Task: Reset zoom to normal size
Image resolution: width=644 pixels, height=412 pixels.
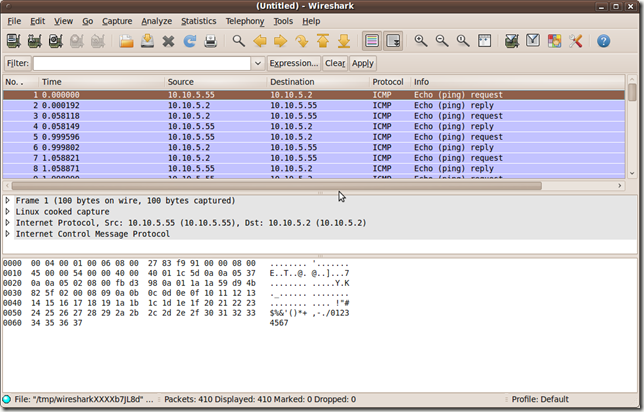Action: pyautogui.click(x=463, y=41)
